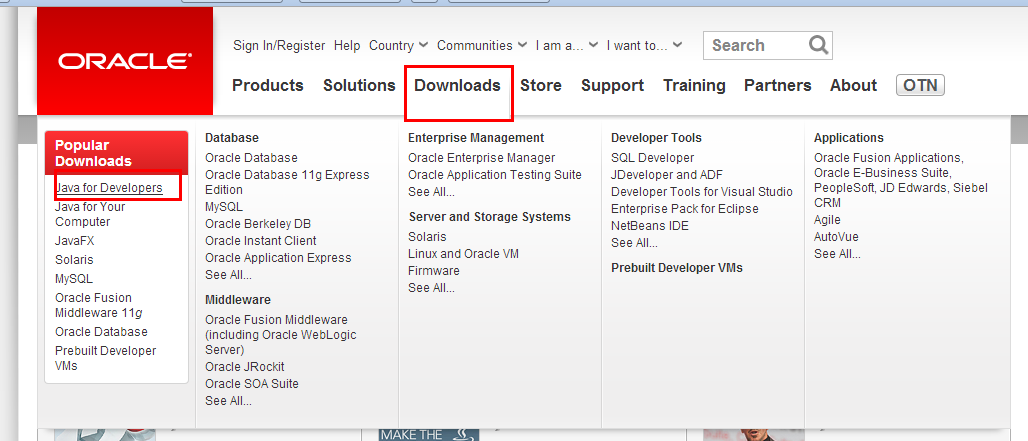Screen dimensions: 1028x441
Task: Open the Country dropdown
Action: (x=398, y=45)
